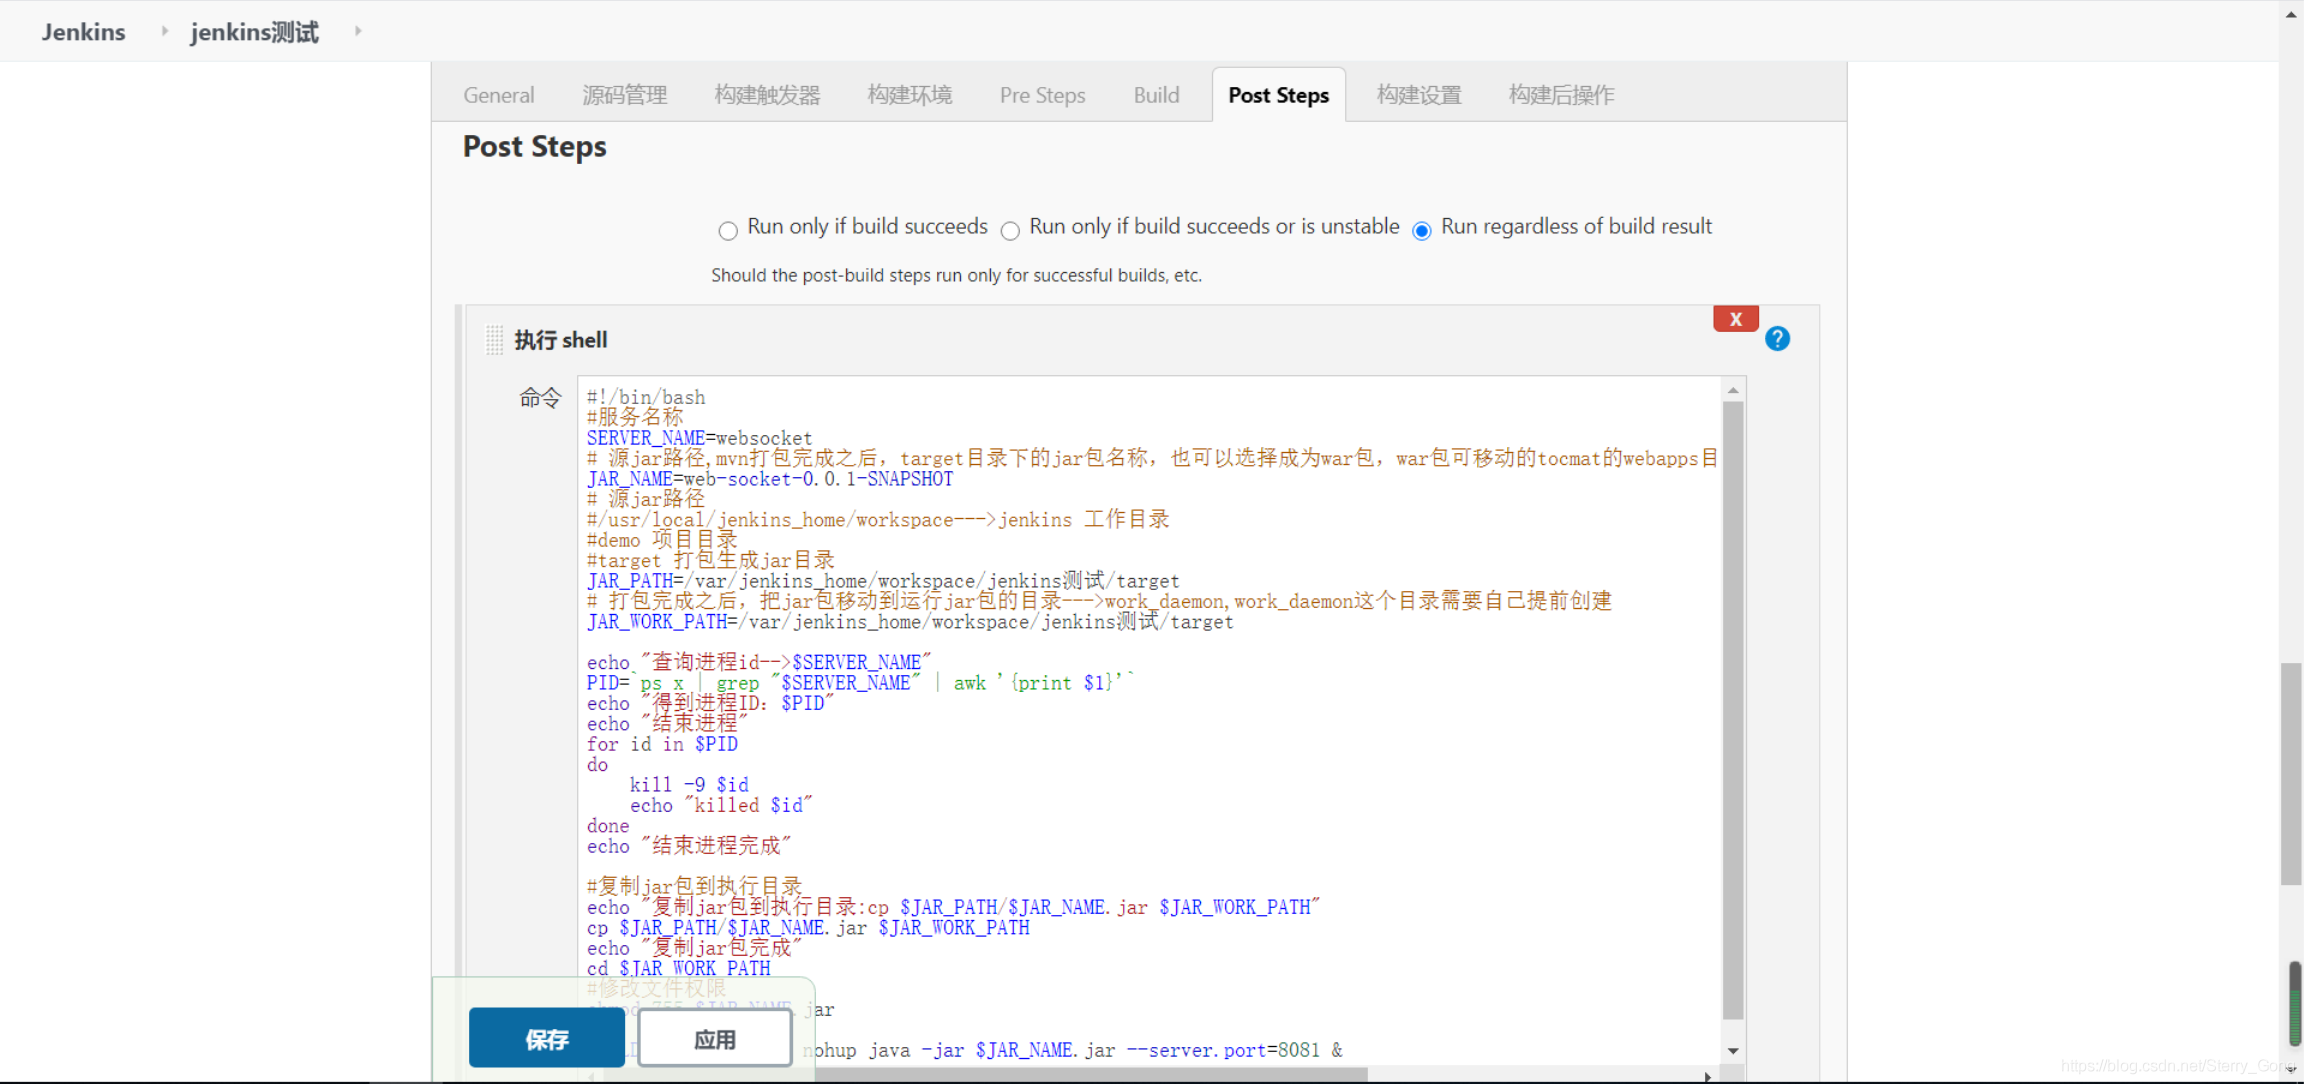Click the 应用 apply button
Viewport: 2304px width, 1084px height.
click(714, 1040)
